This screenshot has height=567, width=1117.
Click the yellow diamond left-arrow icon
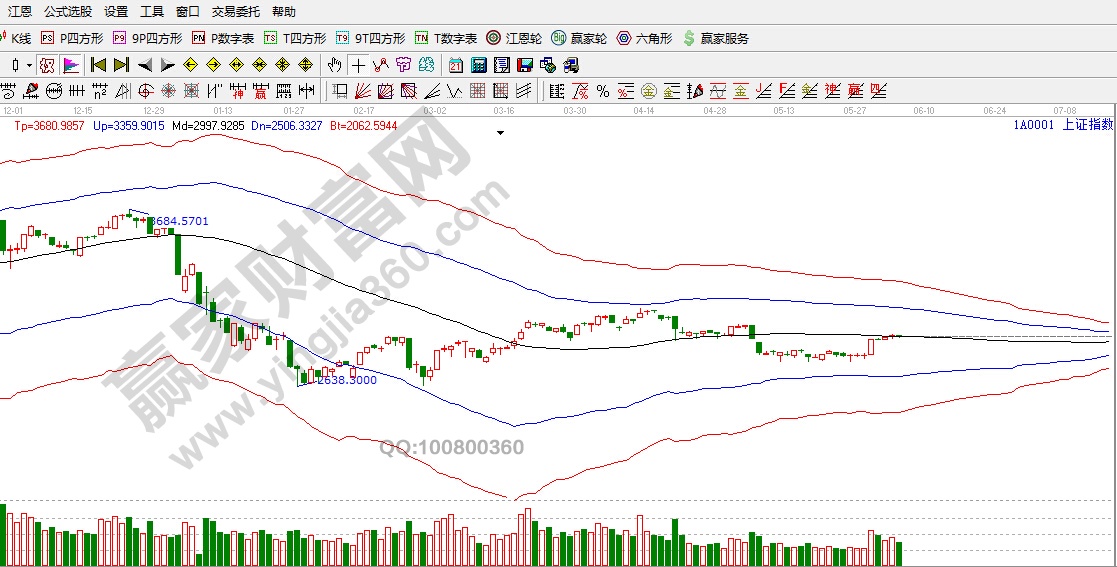click(190, 65)
